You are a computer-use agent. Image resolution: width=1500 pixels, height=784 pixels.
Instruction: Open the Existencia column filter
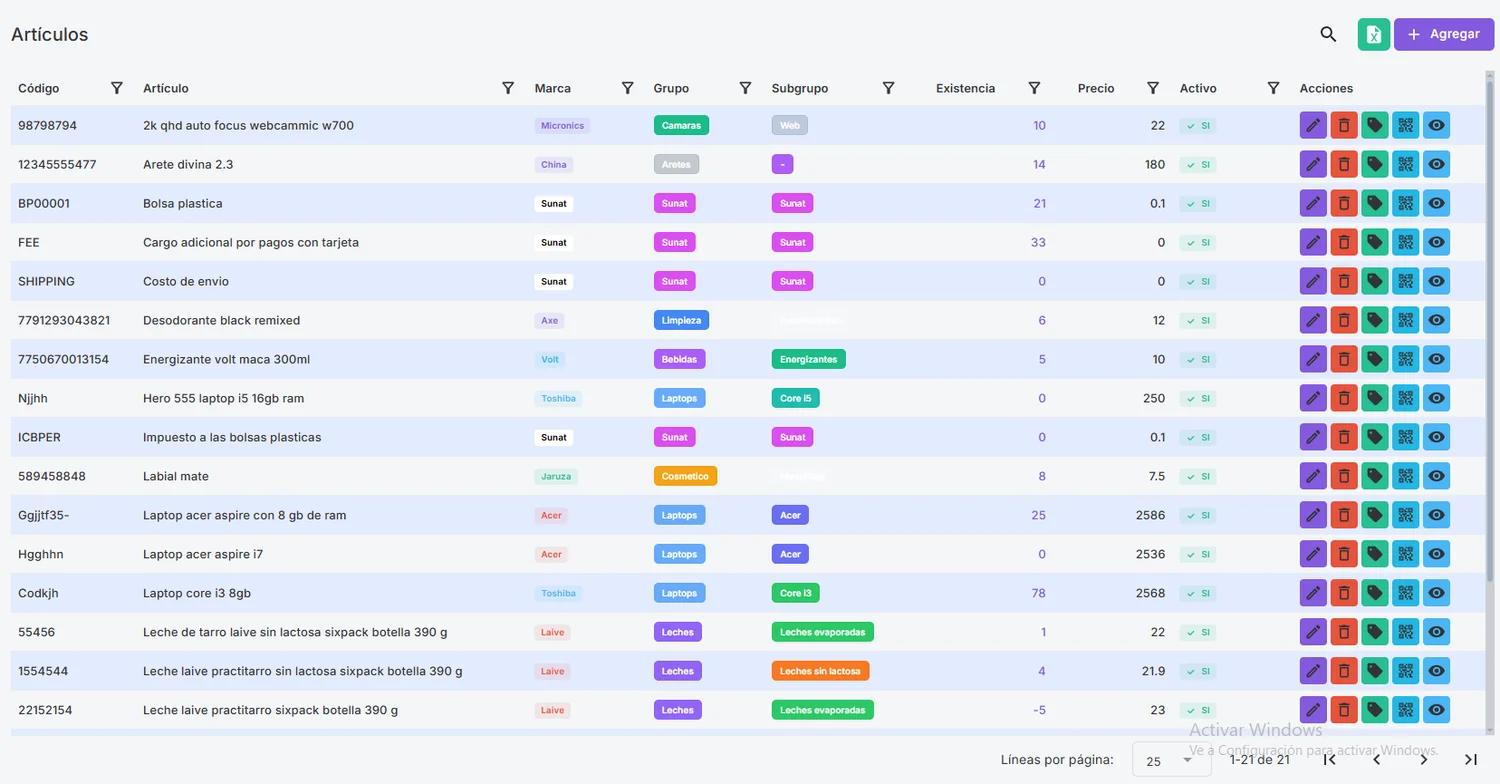pos(1034,88)
